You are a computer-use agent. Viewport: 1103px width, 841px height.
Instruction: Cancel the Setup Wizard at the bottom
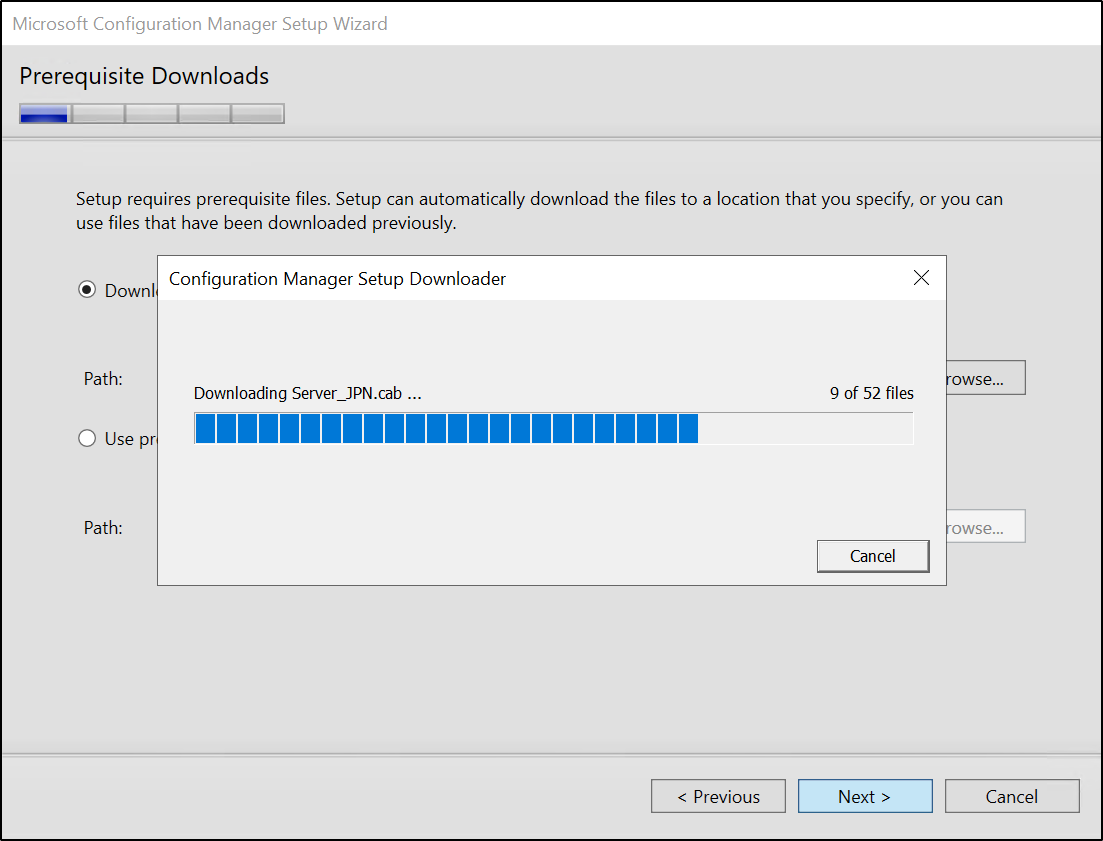pos(1012,796)
